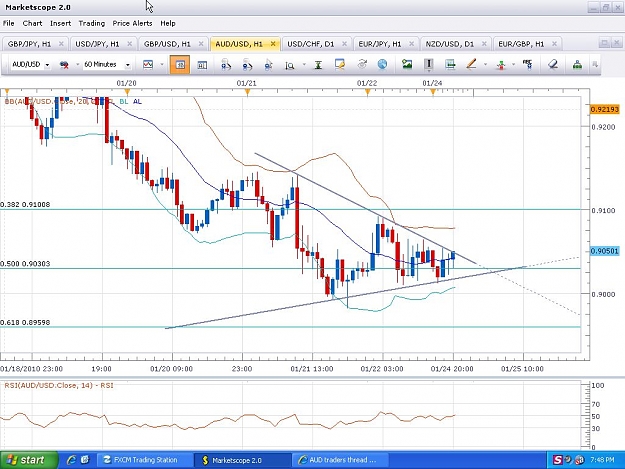Expand the arrow beside the vertical zoom icon

coord(304,65)
